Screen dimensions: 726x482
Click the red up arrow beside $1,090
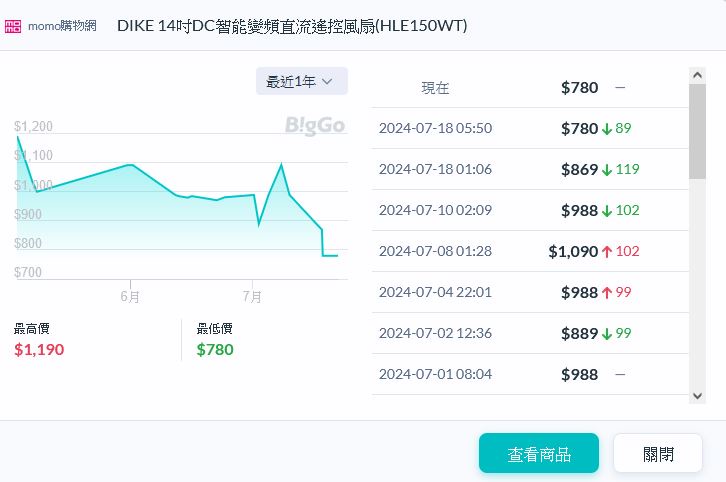(x=606, y=251)
